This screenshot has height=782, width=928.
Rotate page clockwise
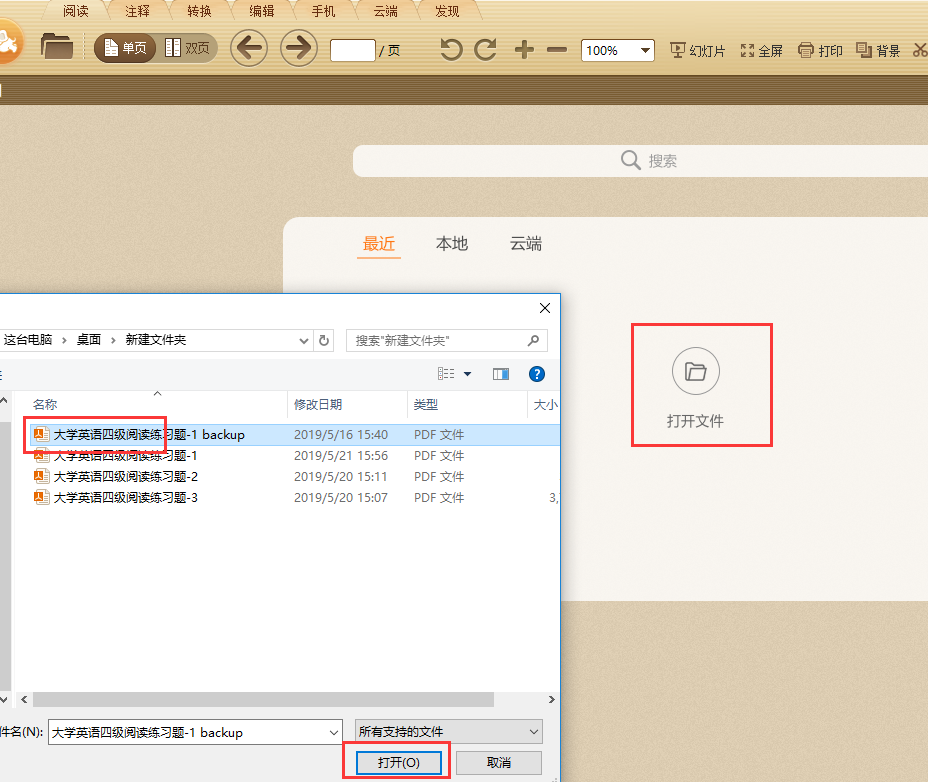(485, 50)
